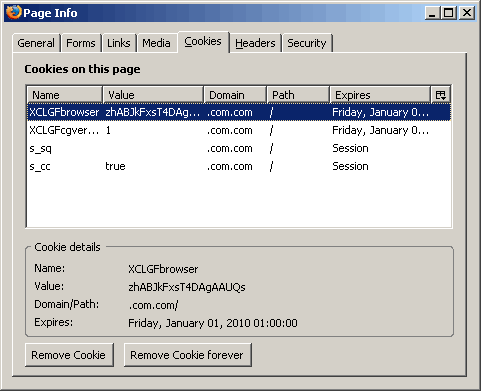Select the Links tab
The width and height of the screenshot is (481, 391).
pos(119,43)
